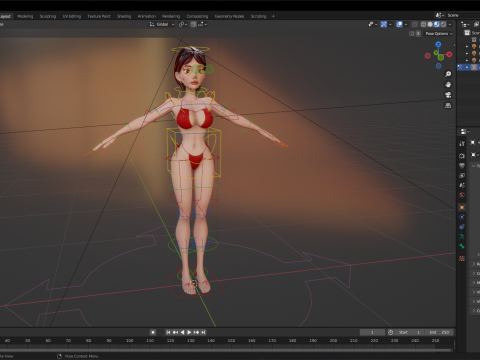480x360 pixels.
Task: Click the zoom magnifier navigation icon
Action: (x=448, y=74)
